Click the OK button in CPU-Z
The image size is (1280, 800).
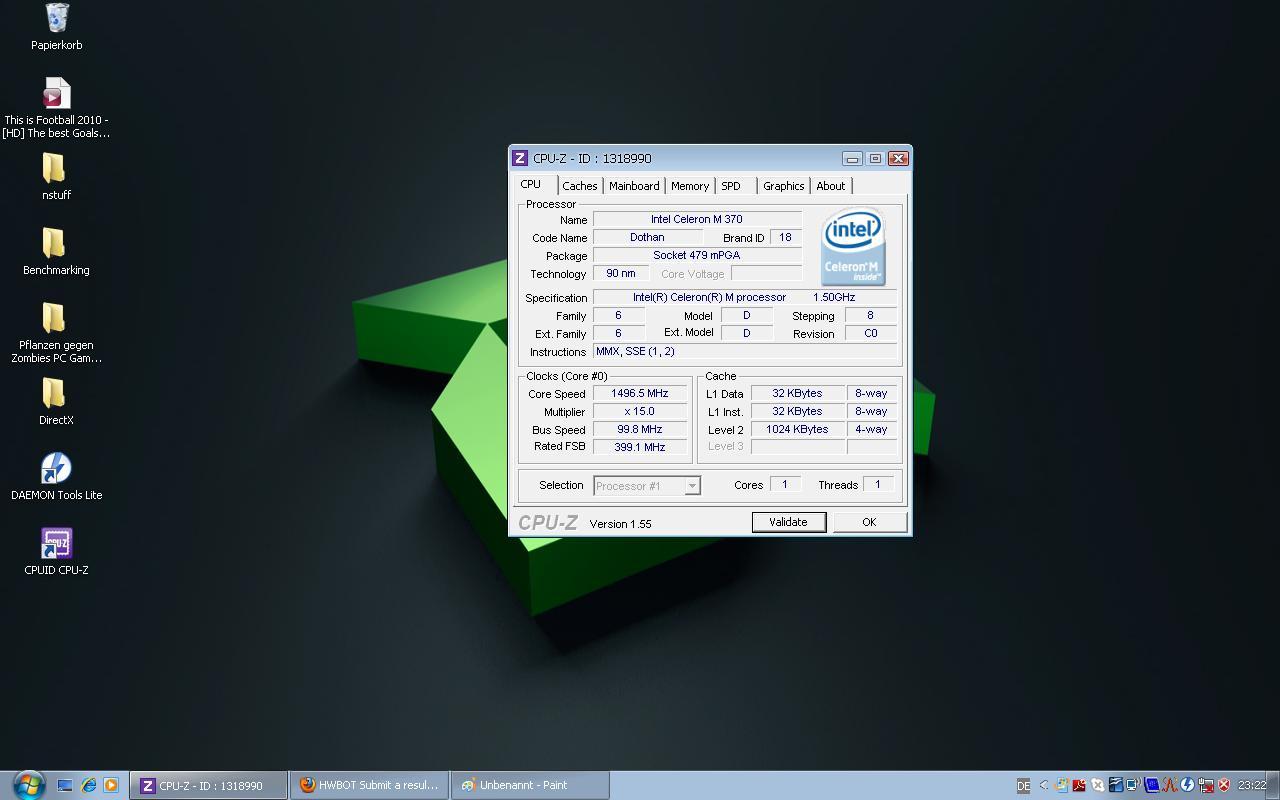(869, 522)
